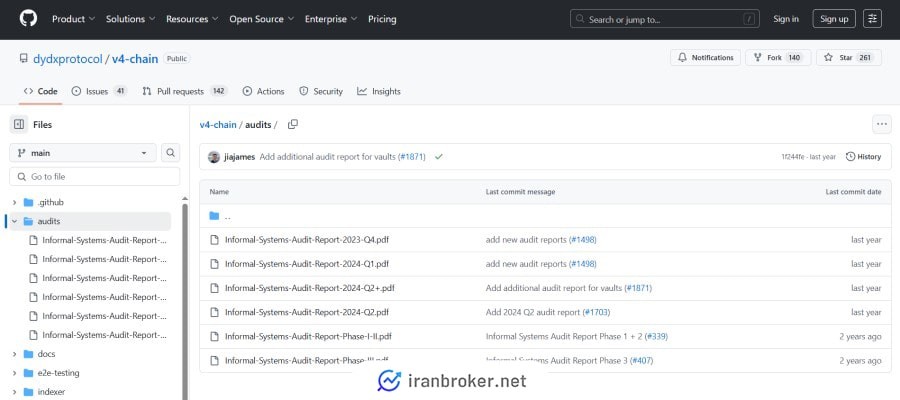
Task: Select the docs folder in tree
Action: tap(46, 354)
